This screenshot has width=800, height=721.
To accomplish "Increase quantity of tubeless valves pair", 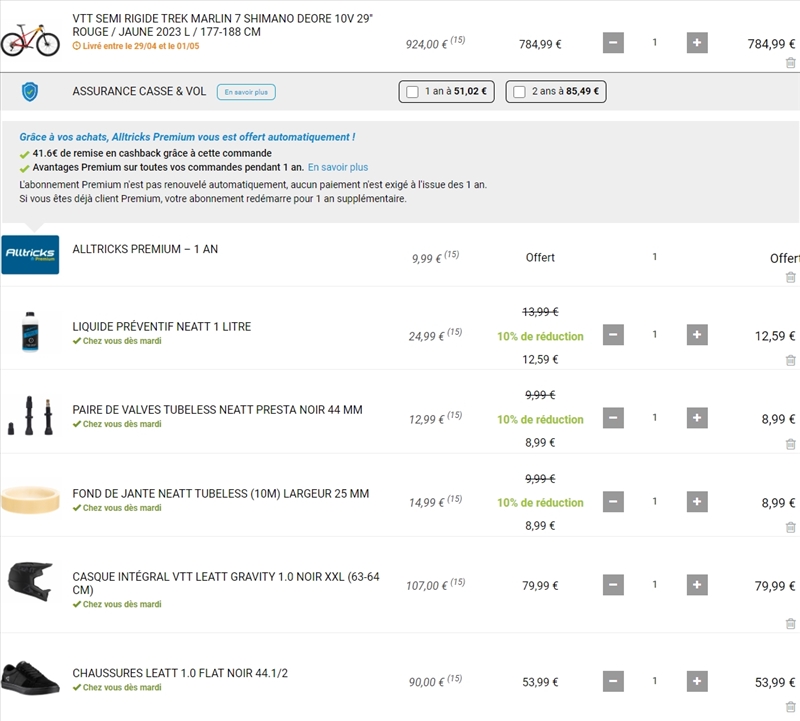I will click(697, 418).
